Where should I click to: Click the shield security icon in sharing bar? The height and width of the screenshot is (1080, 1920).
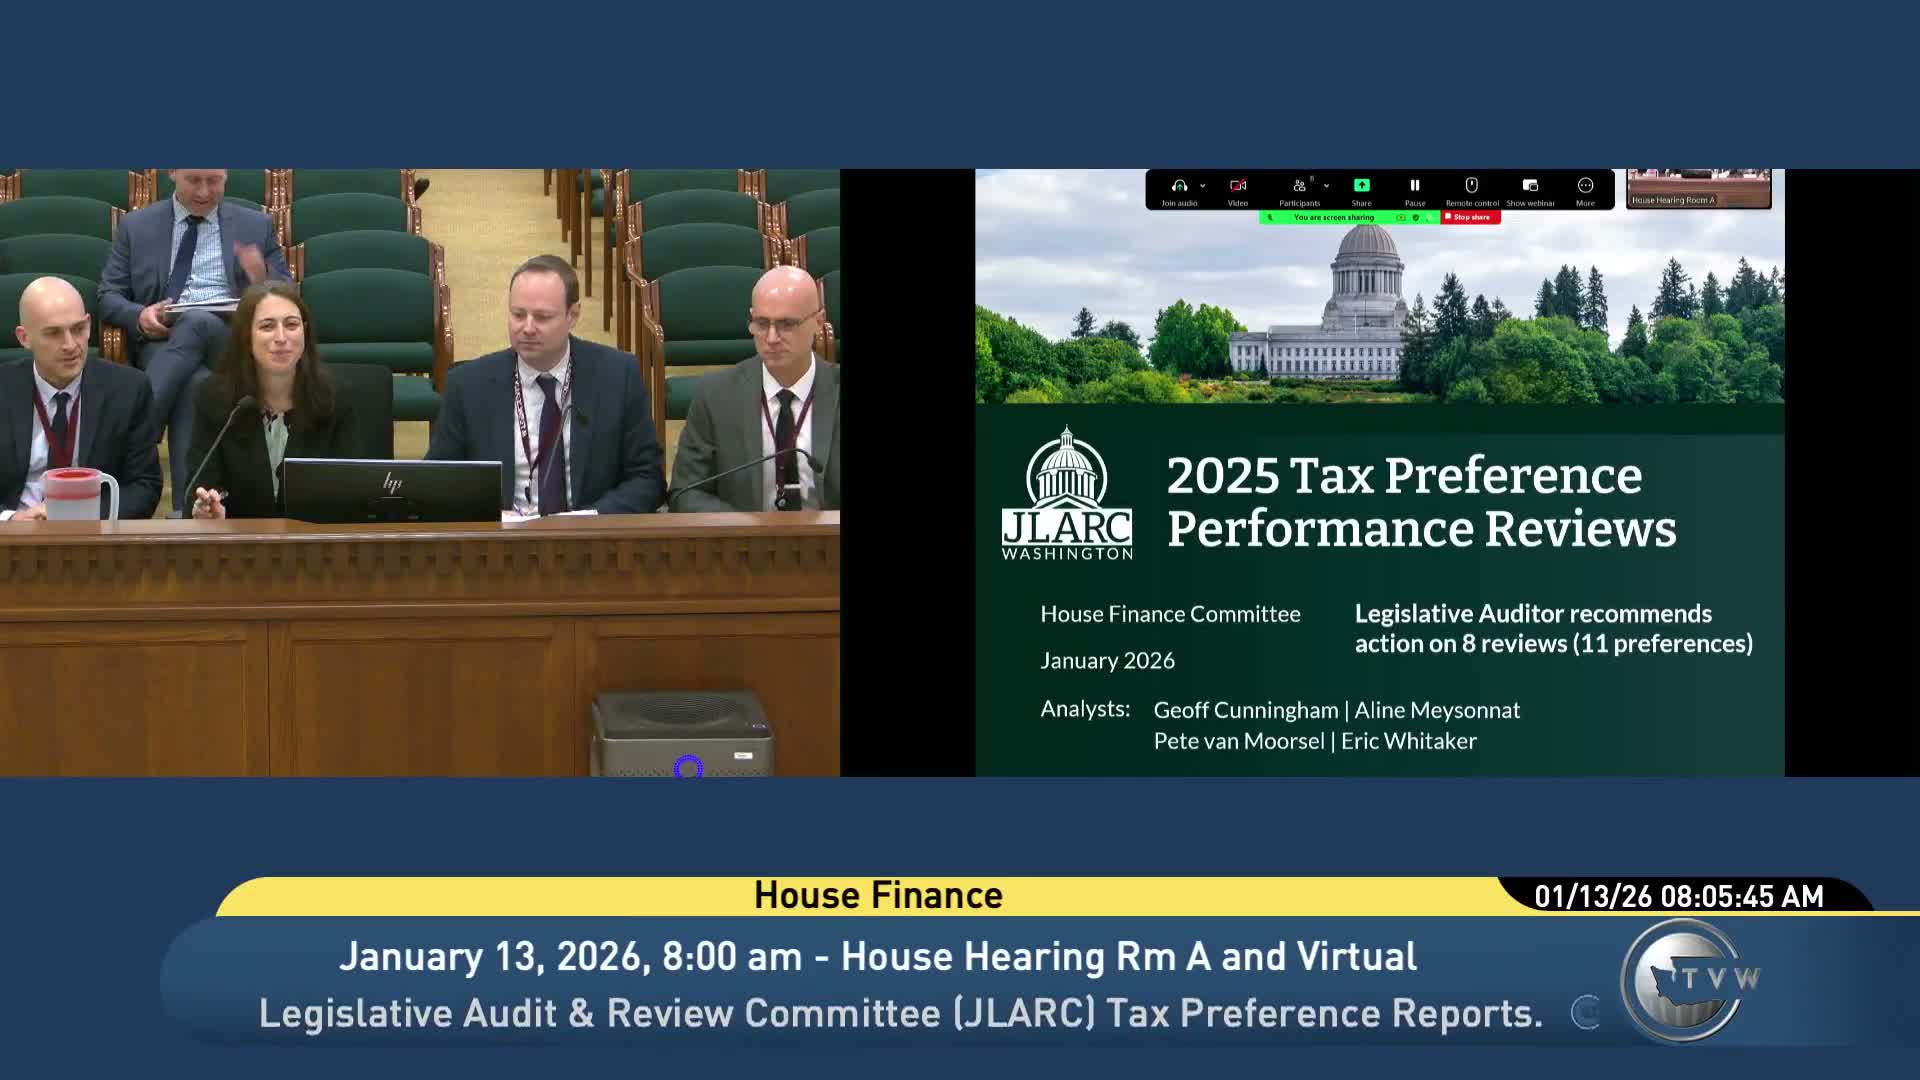[1415, 217]
